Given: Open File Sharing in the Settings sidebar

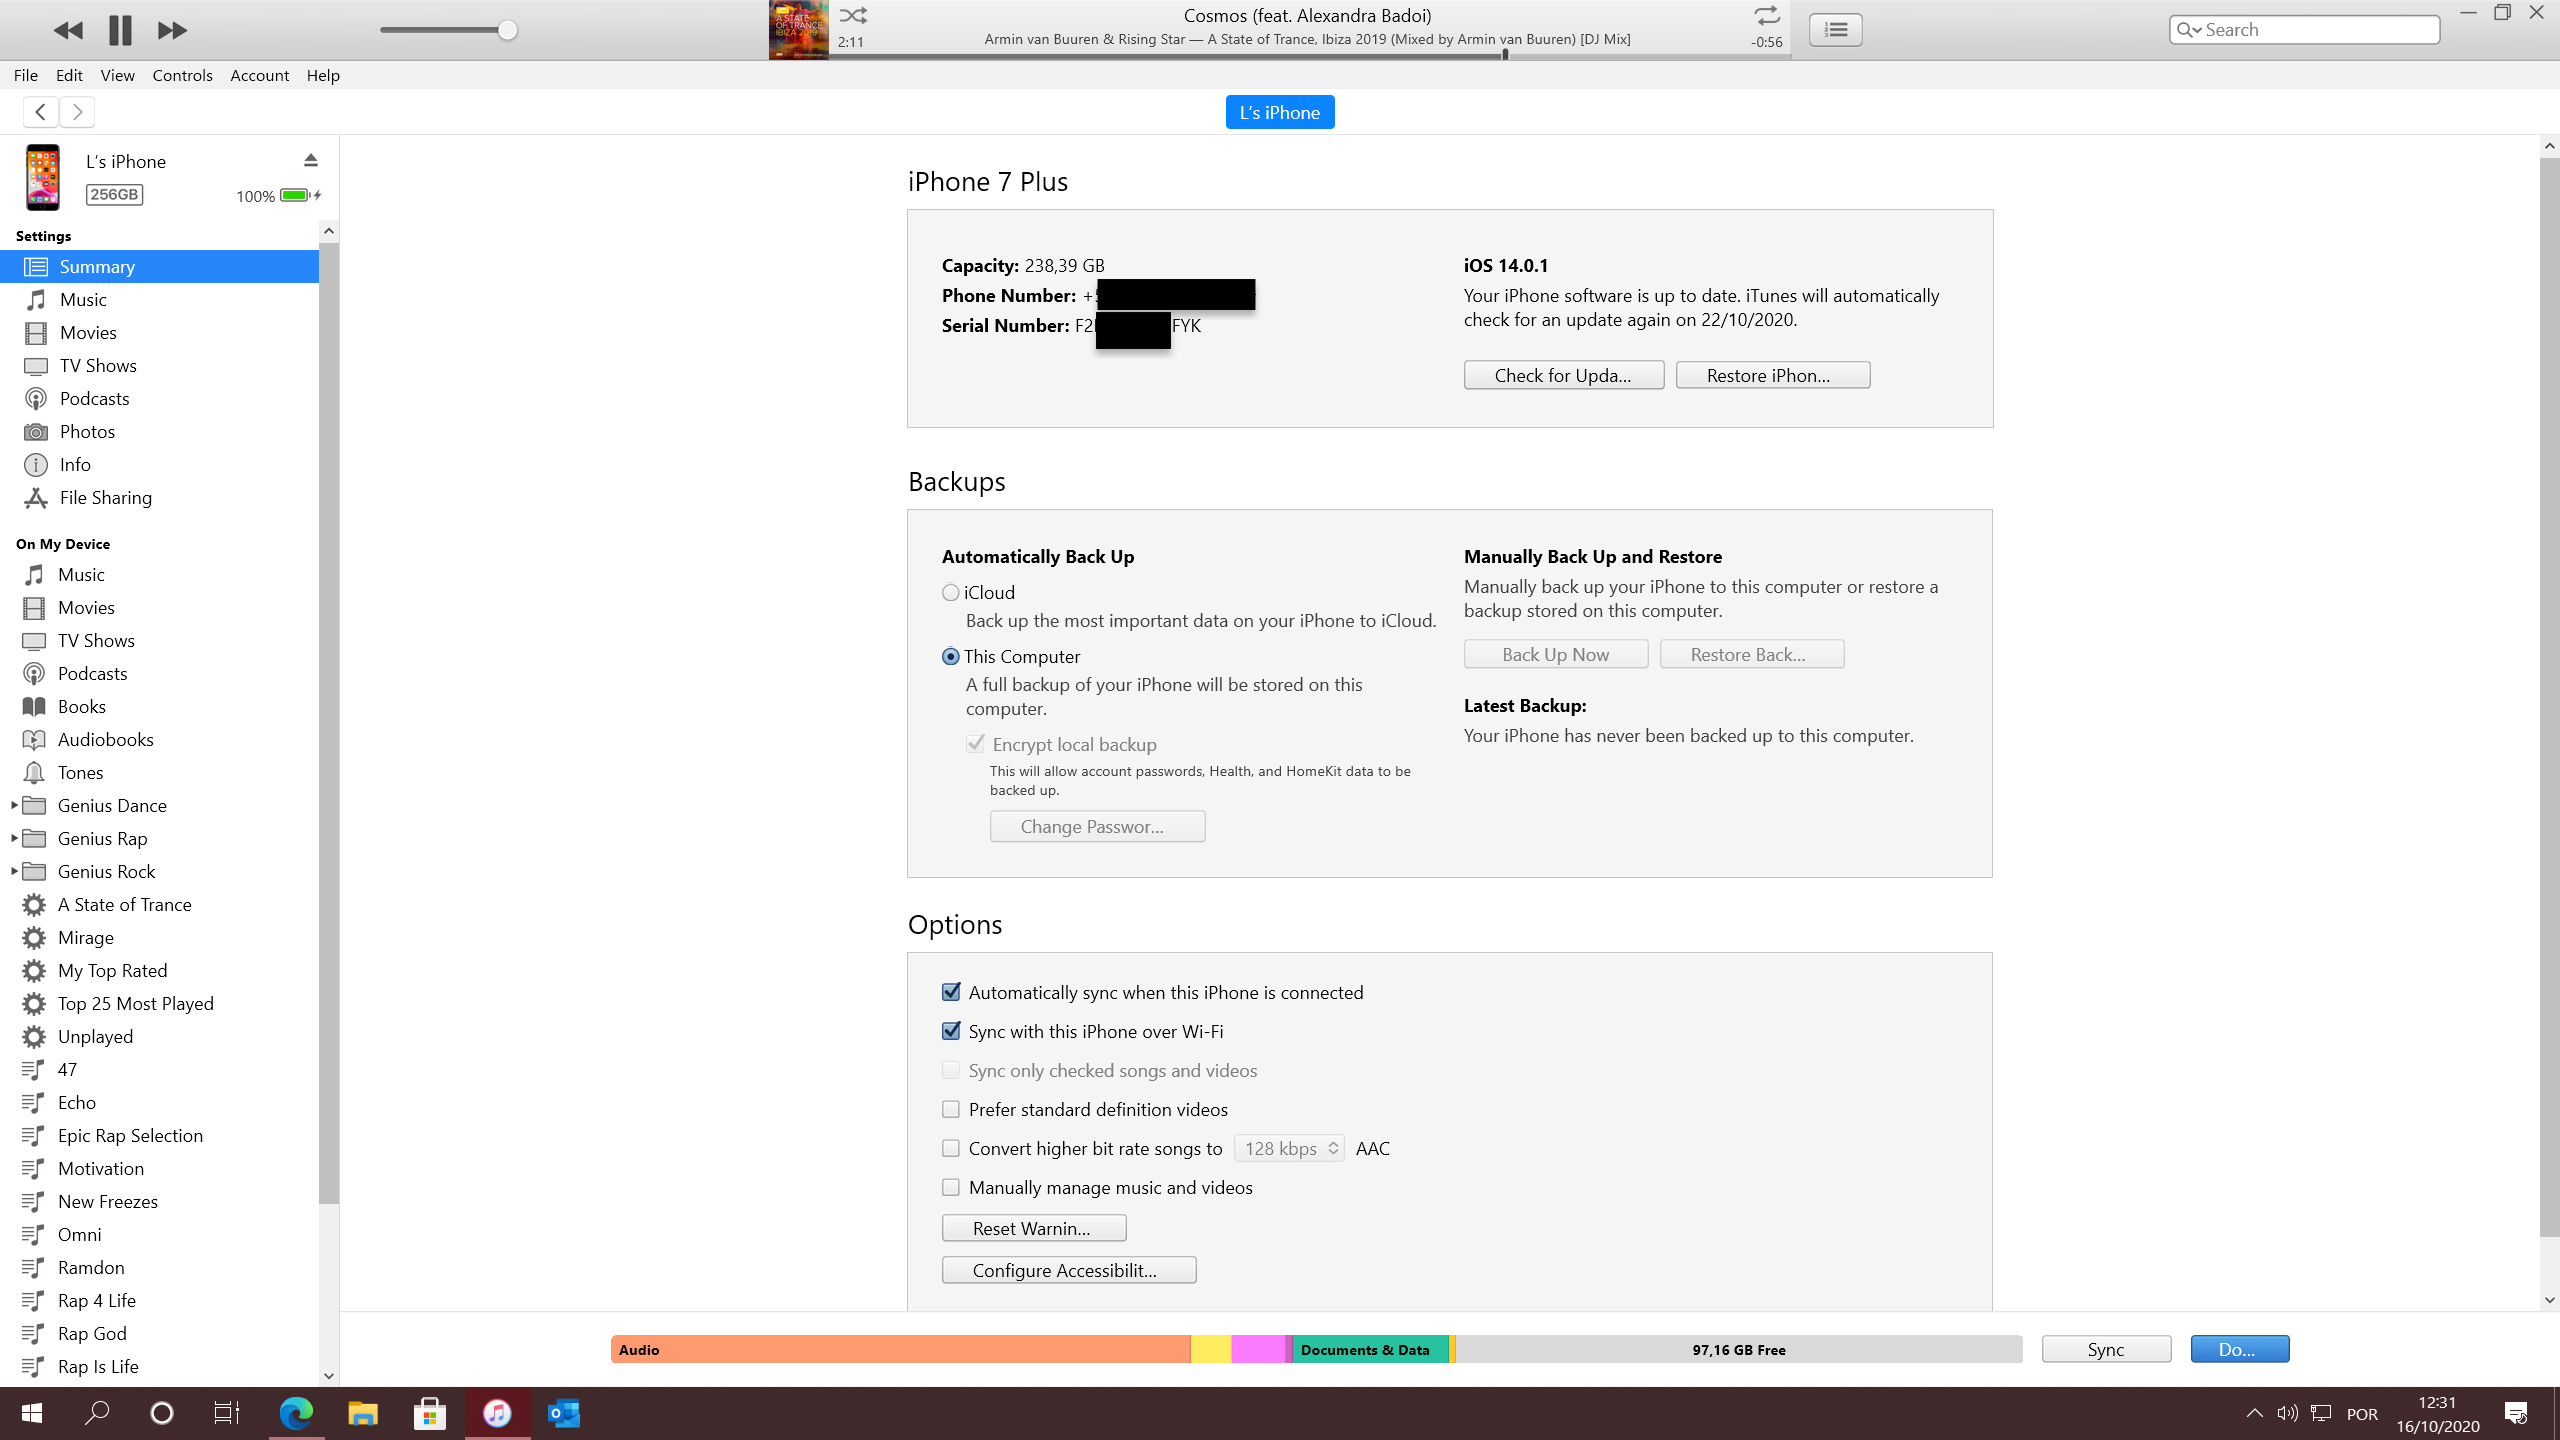Looking at the screenshot, I should click(x=105, y=498).
